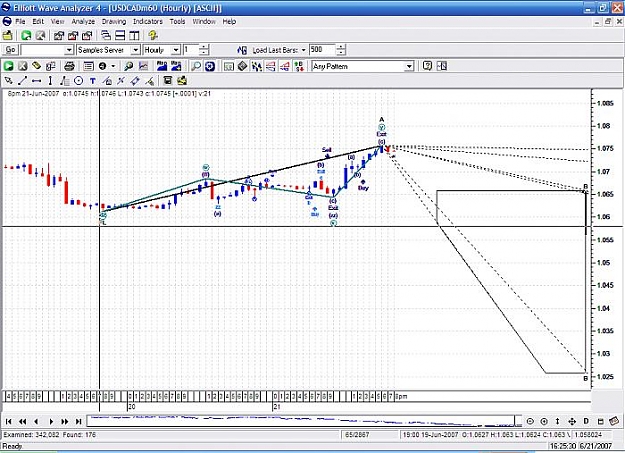Click the tile windows vertically icon
Image resolution: width=625 pixels, height=453 pixels.
134,35
